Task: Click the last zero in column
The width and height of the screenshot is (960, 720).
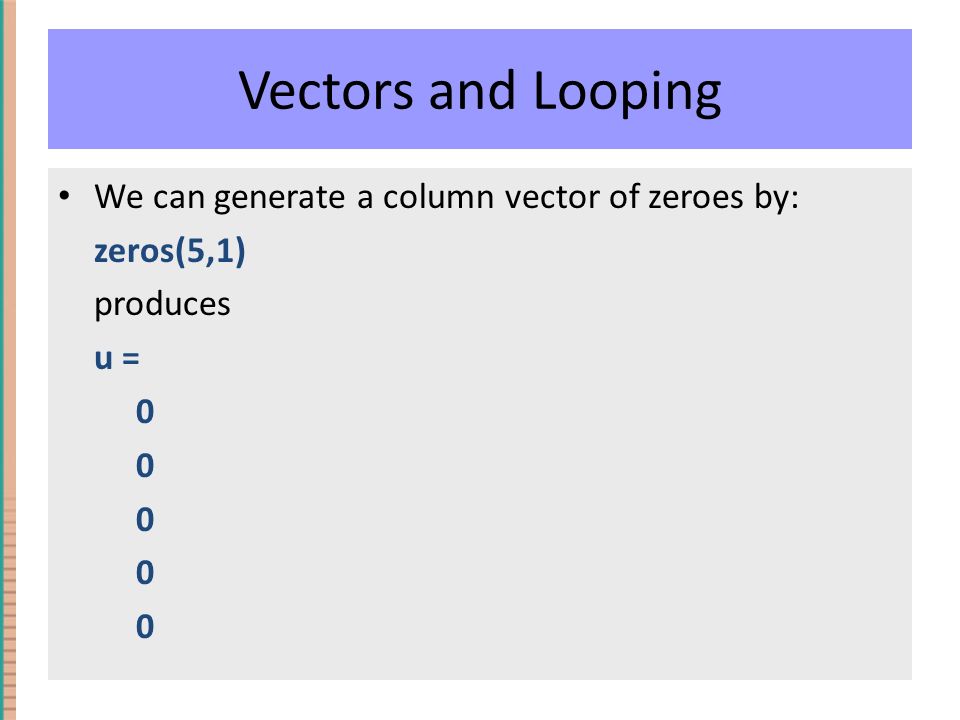Action: coord(145,626)
